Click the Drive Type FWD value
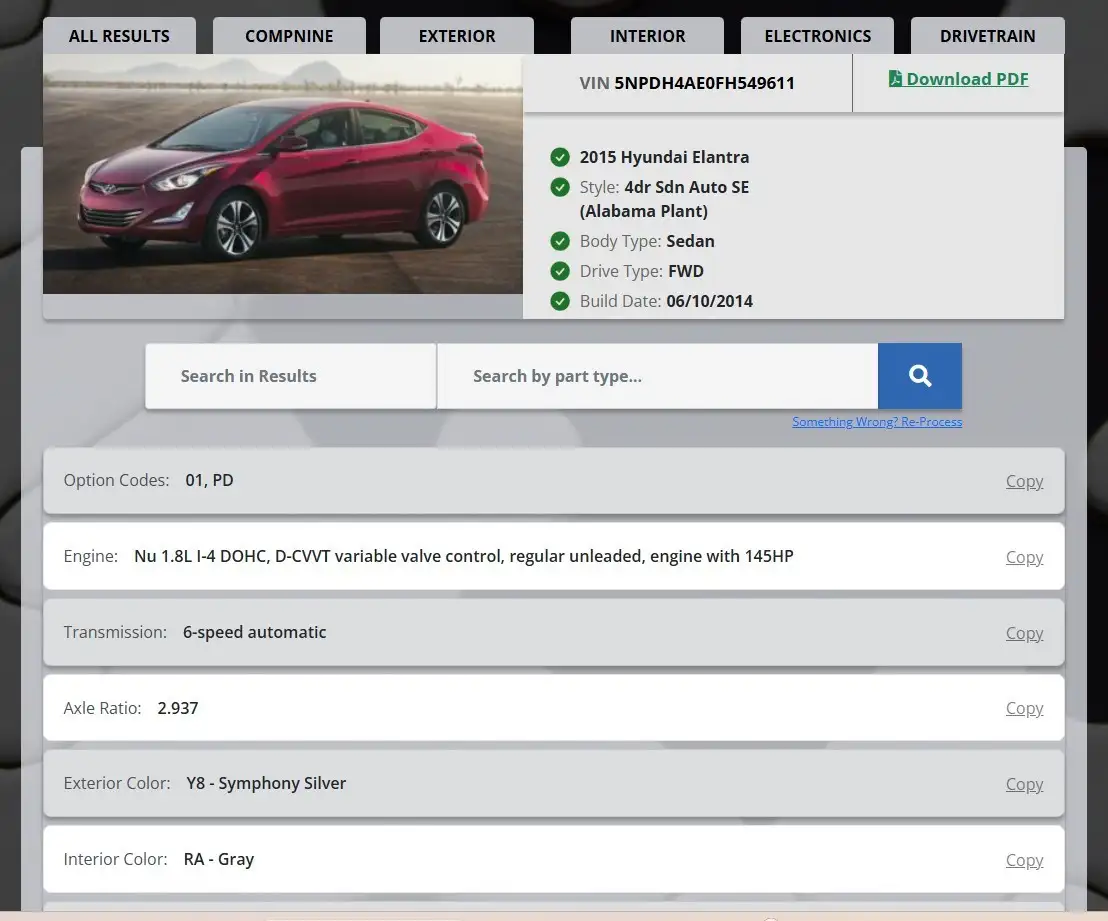 click(x=685, y=271)
